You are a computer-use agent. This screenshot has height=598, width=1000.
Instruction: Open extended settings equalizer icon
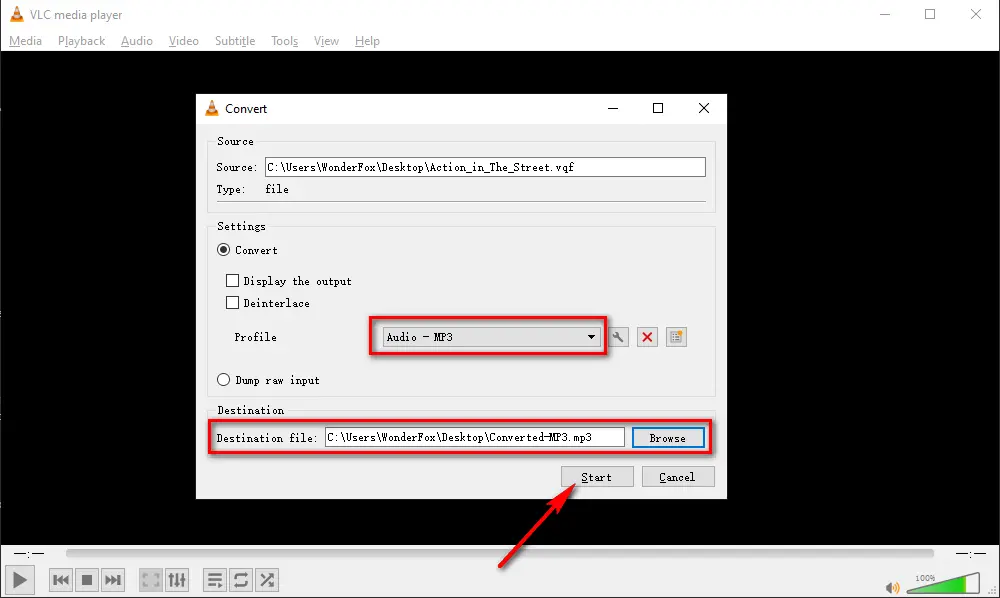click(x=177, y=580)
